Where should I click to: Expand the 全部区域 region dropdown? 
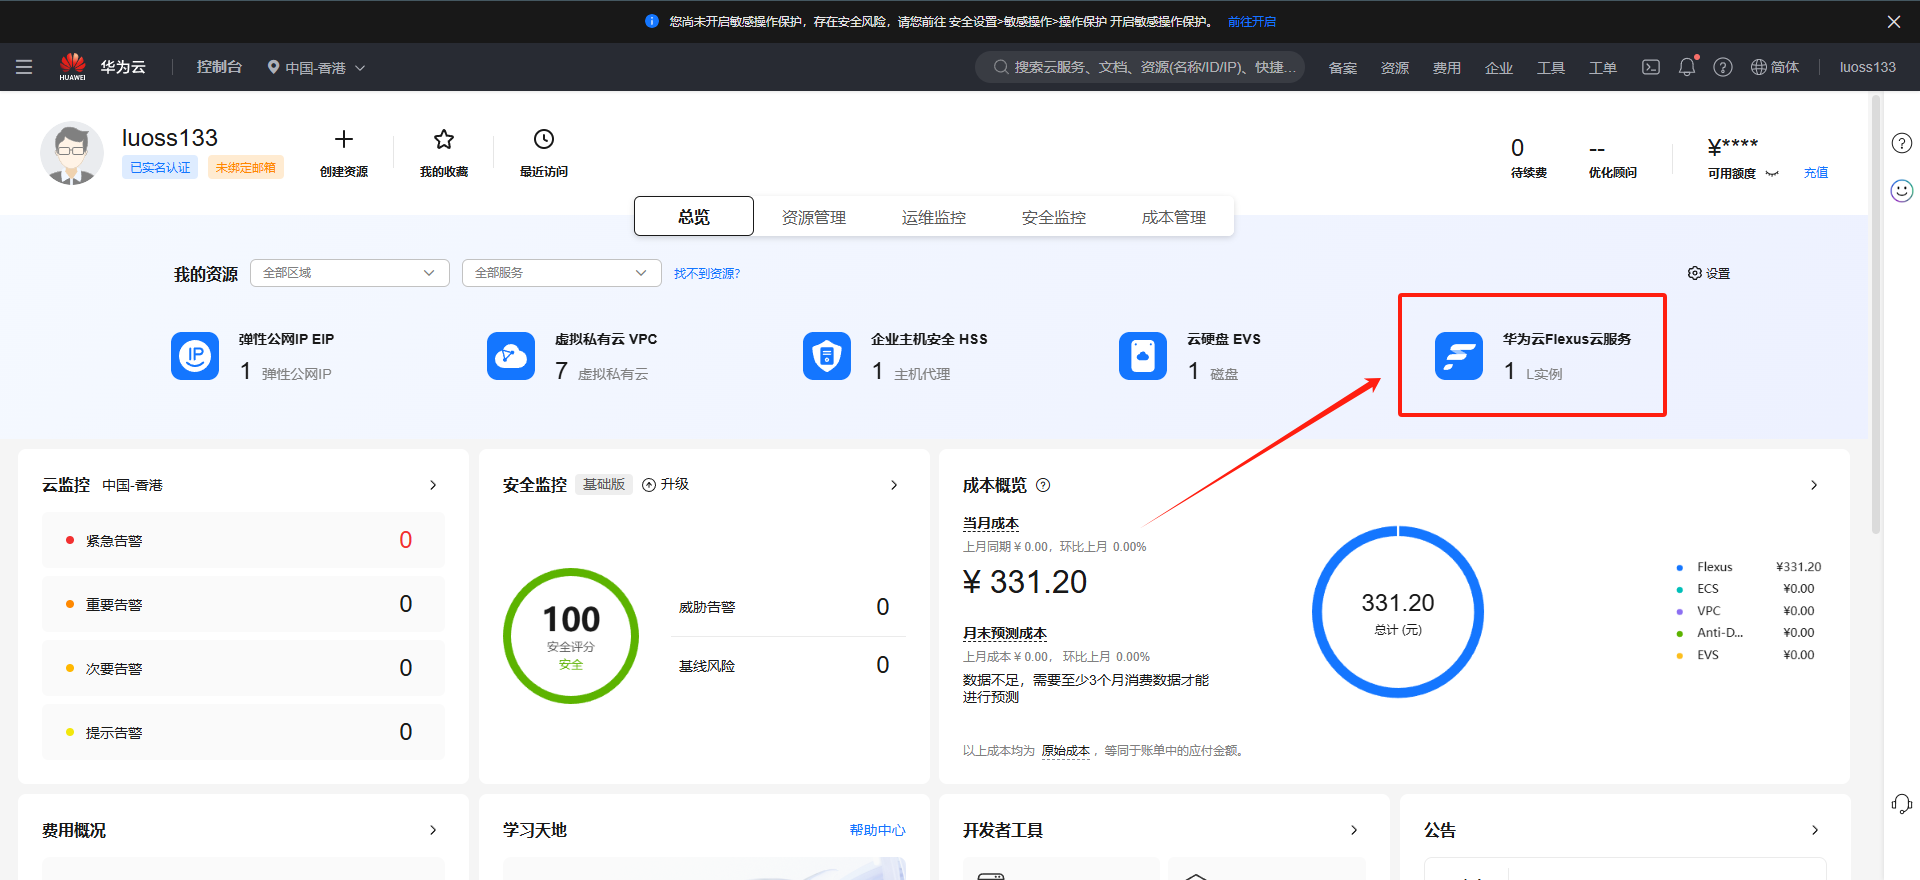coord(349,273)
